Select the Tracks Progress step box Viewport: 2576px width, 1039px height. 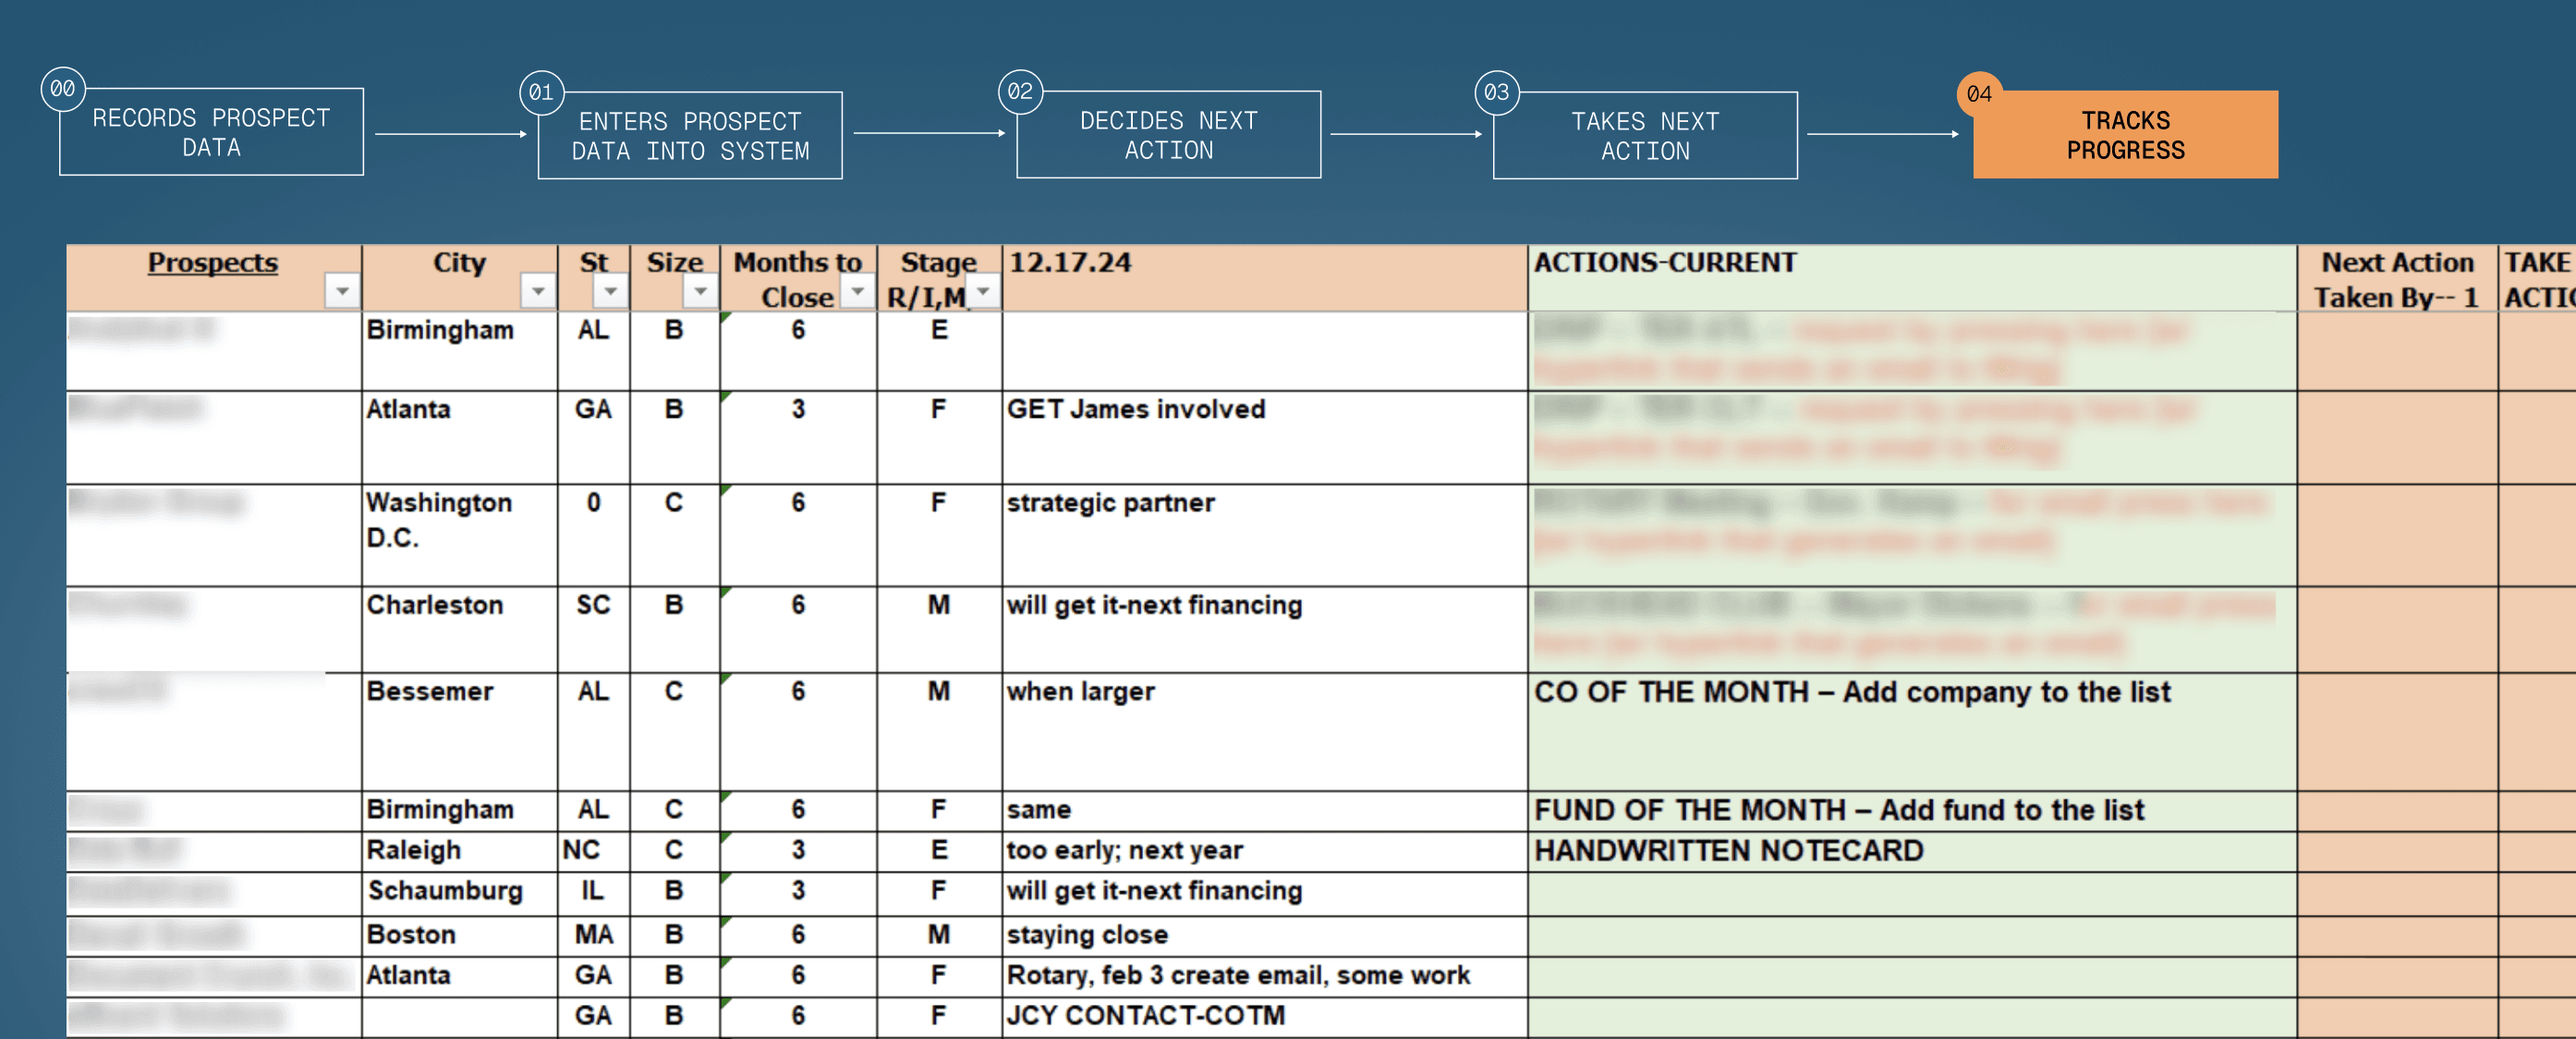(x=2125, y=135)
